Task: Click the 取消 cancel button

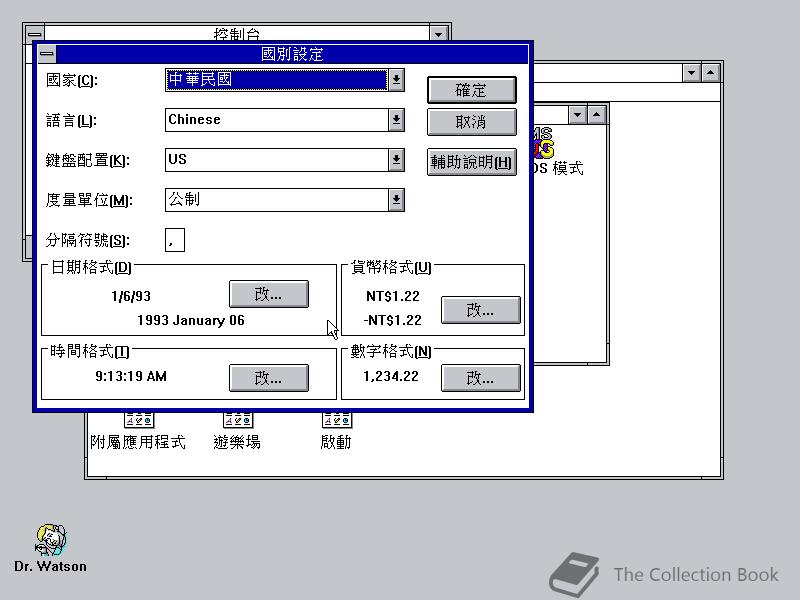Action: 471,122
